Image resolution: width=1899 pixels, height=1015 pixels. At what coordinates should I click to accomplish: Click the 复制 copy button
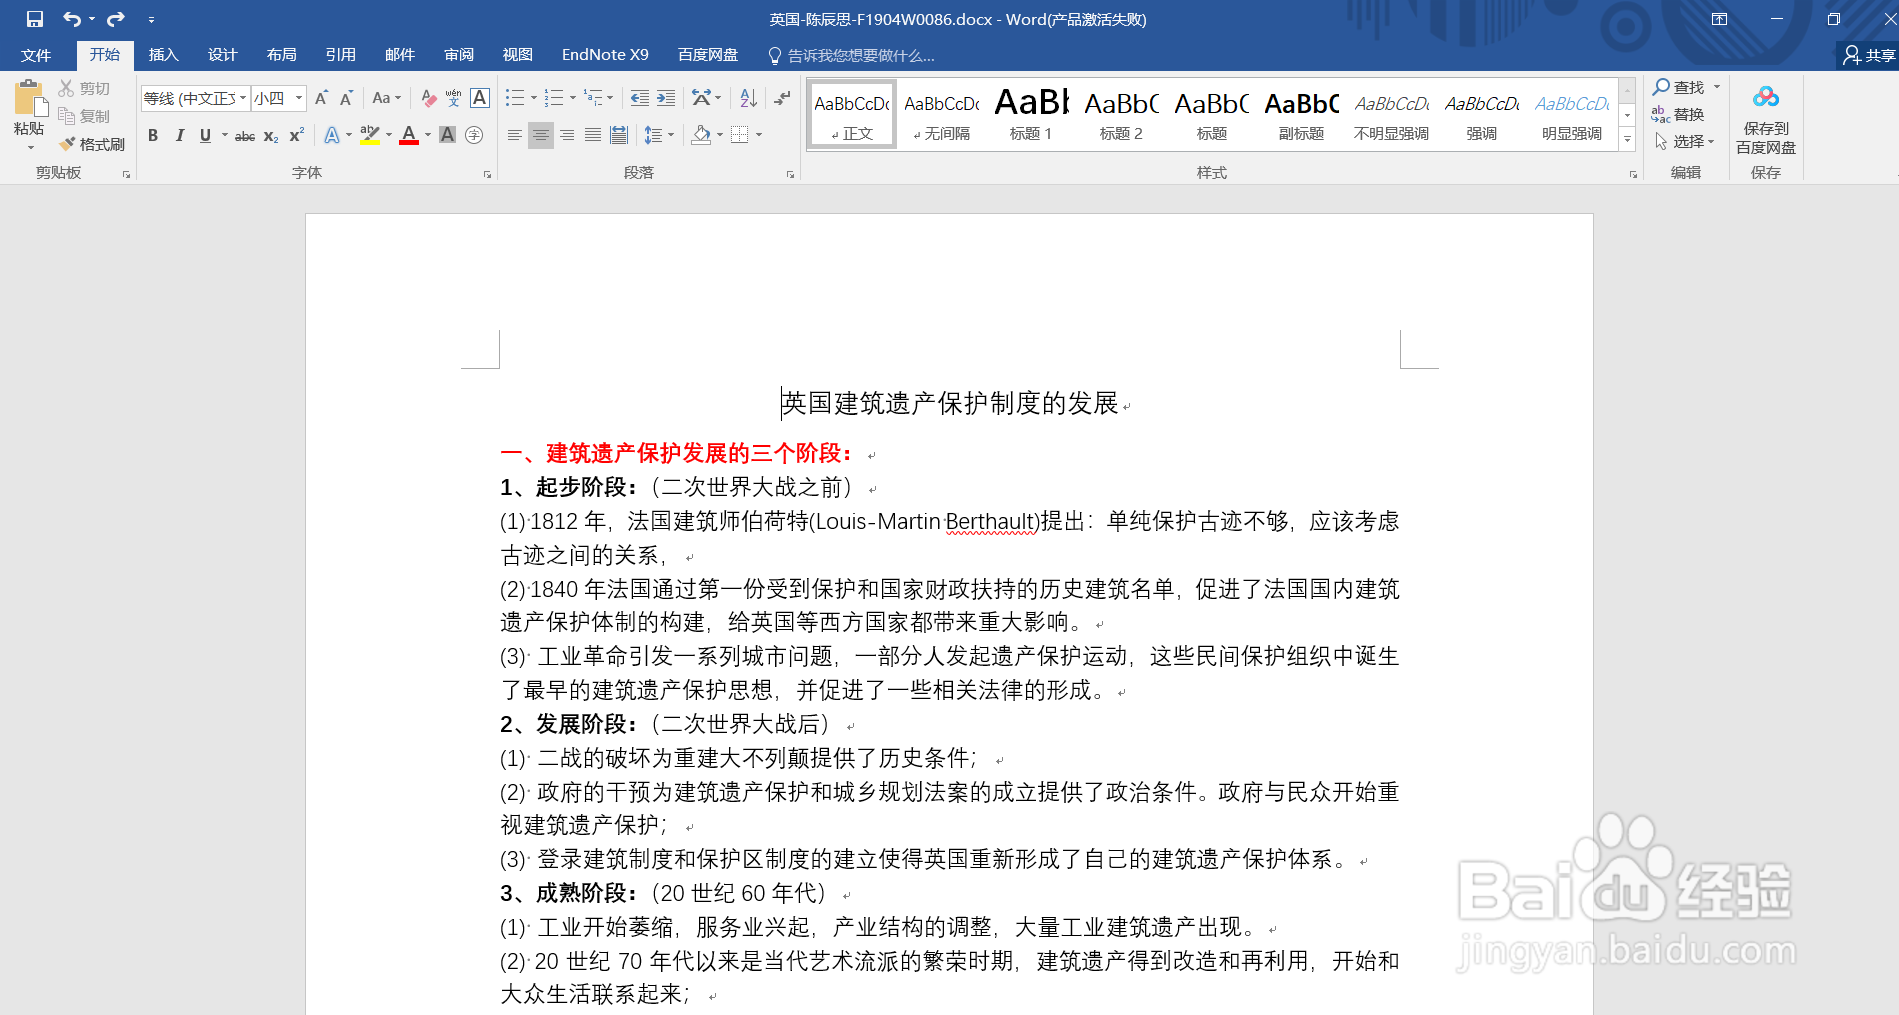(x=88, y=115)
